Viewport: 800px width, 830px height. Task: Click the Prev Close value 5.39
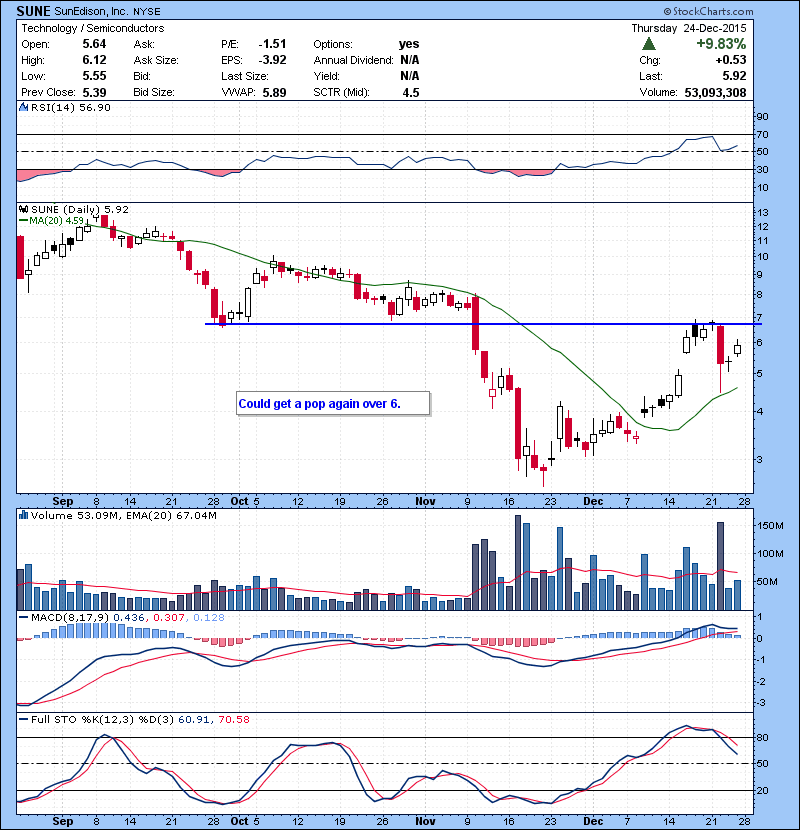(x=94, y=92)
